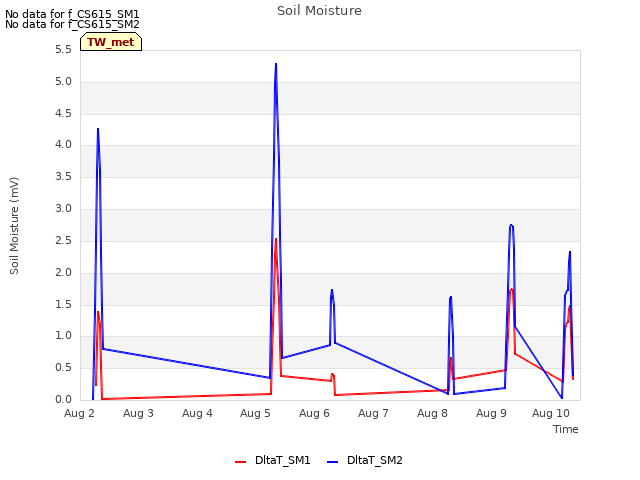The width and height of the screenshot is (640, 480).
Task: Toggle the DltaT_SM2 legend entry
Action: pos(365,460)
